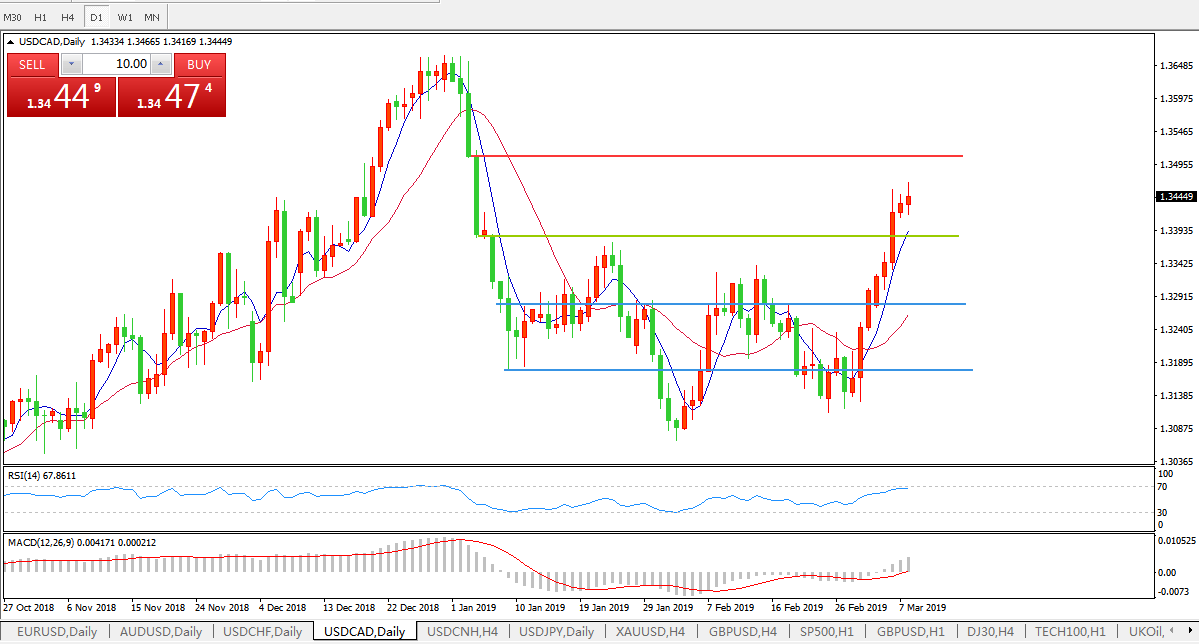Select the H4 timeframe button
This screenshot has width=1199, height=644.
pos(68,17)
